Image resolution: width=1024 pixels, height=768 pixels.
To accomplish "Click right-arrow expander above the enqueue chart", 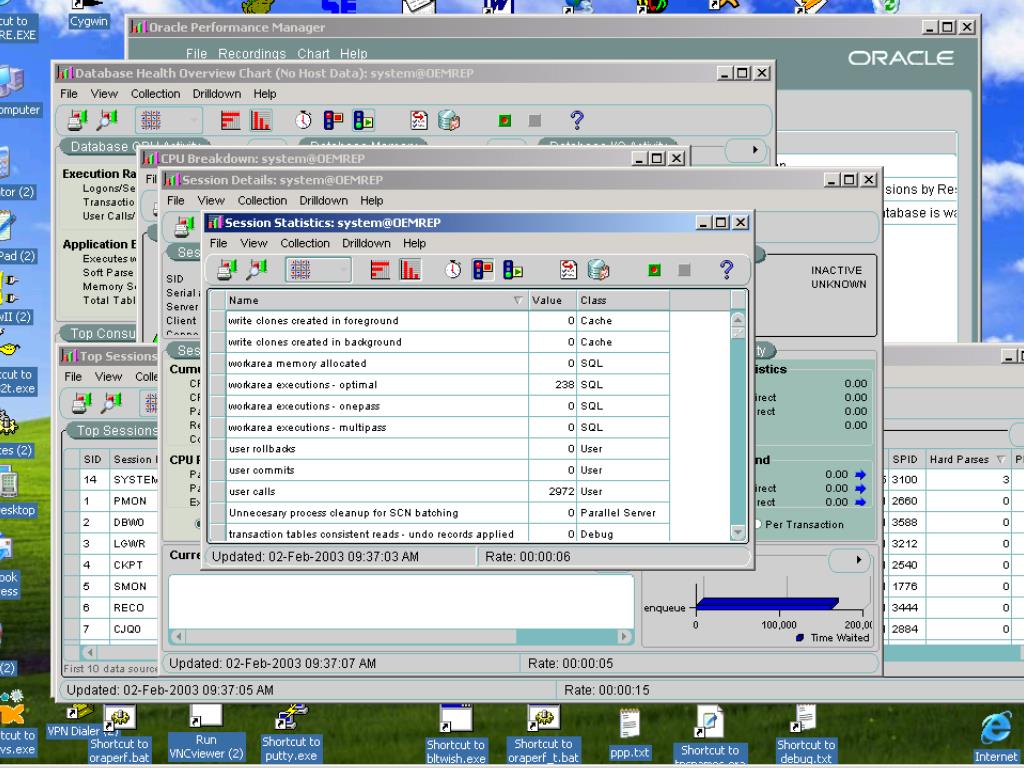I will 858,560.
